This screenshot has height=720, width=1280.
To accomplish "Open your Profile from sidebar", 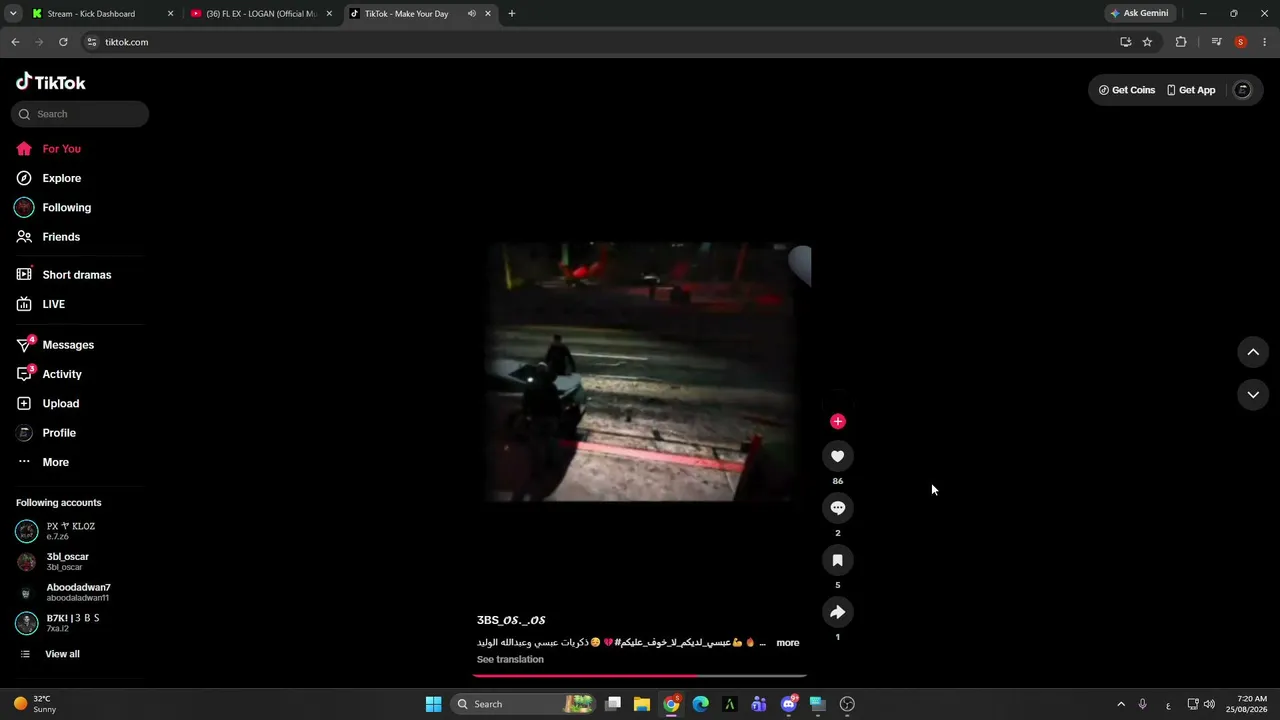I will tap(59, 433).
